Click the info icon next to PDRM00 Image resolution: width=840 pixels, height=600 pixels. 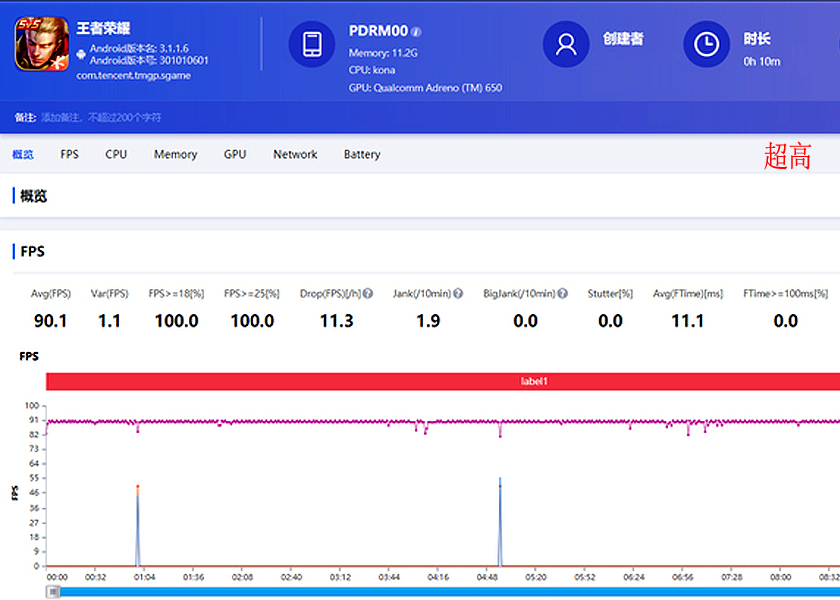click(416, 31)
